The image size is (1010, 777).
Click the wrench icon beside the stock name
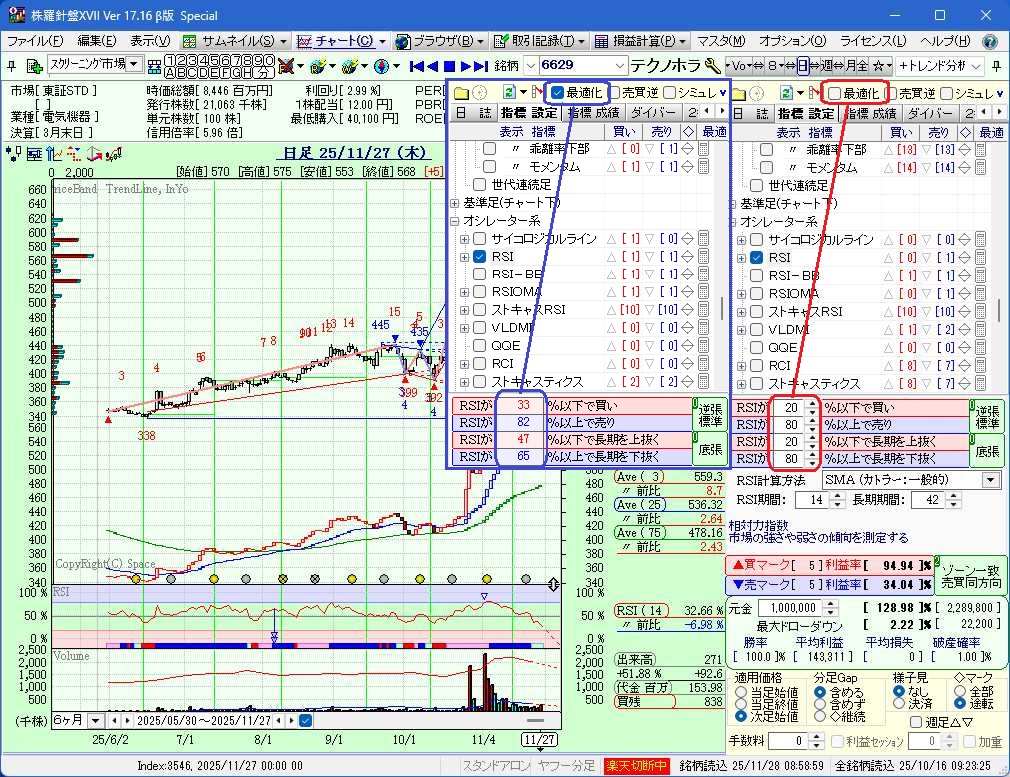click(713, 66)
